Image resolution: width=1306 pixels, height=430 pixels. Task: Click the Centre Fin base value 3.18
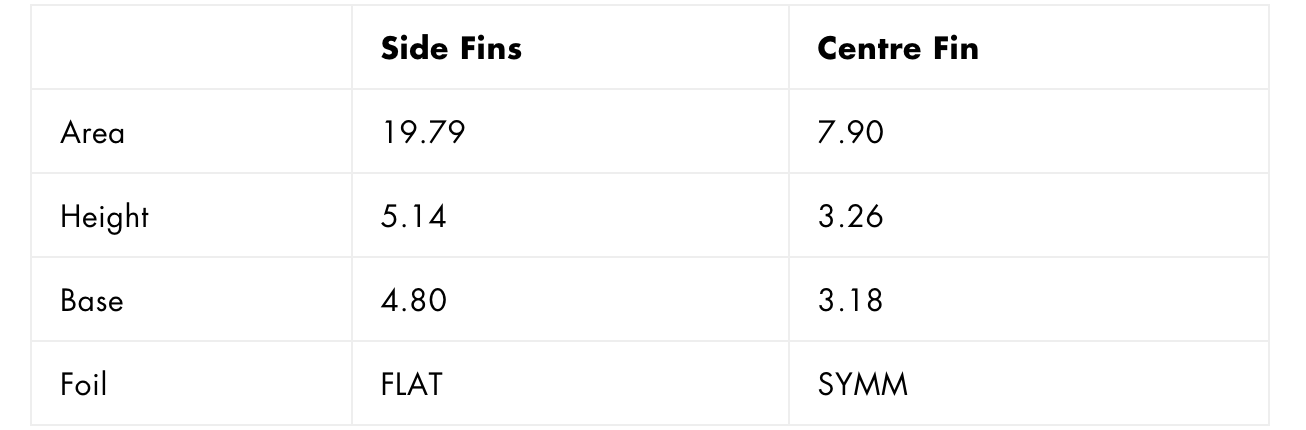[x=850, y=300]
